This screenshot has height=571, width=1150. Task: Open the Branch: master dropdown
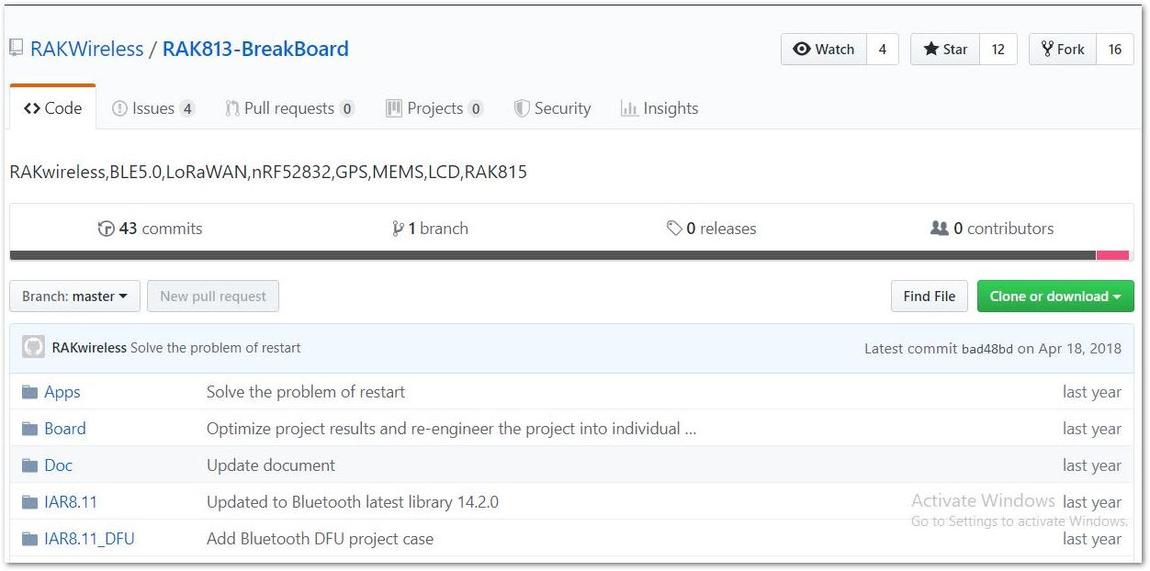tap(75, 296)
